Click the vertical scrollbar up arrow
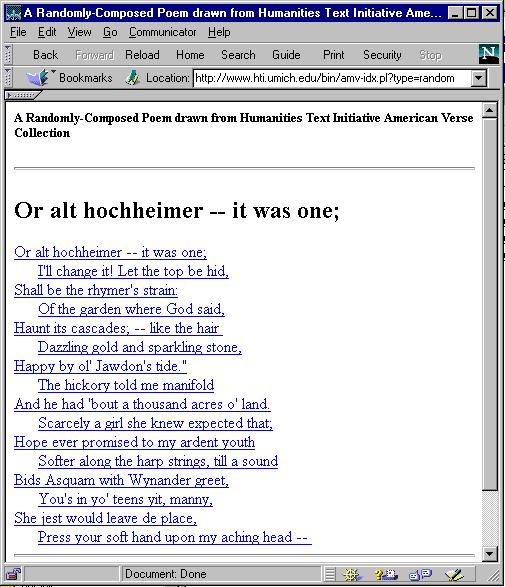 tap(490, 110)
